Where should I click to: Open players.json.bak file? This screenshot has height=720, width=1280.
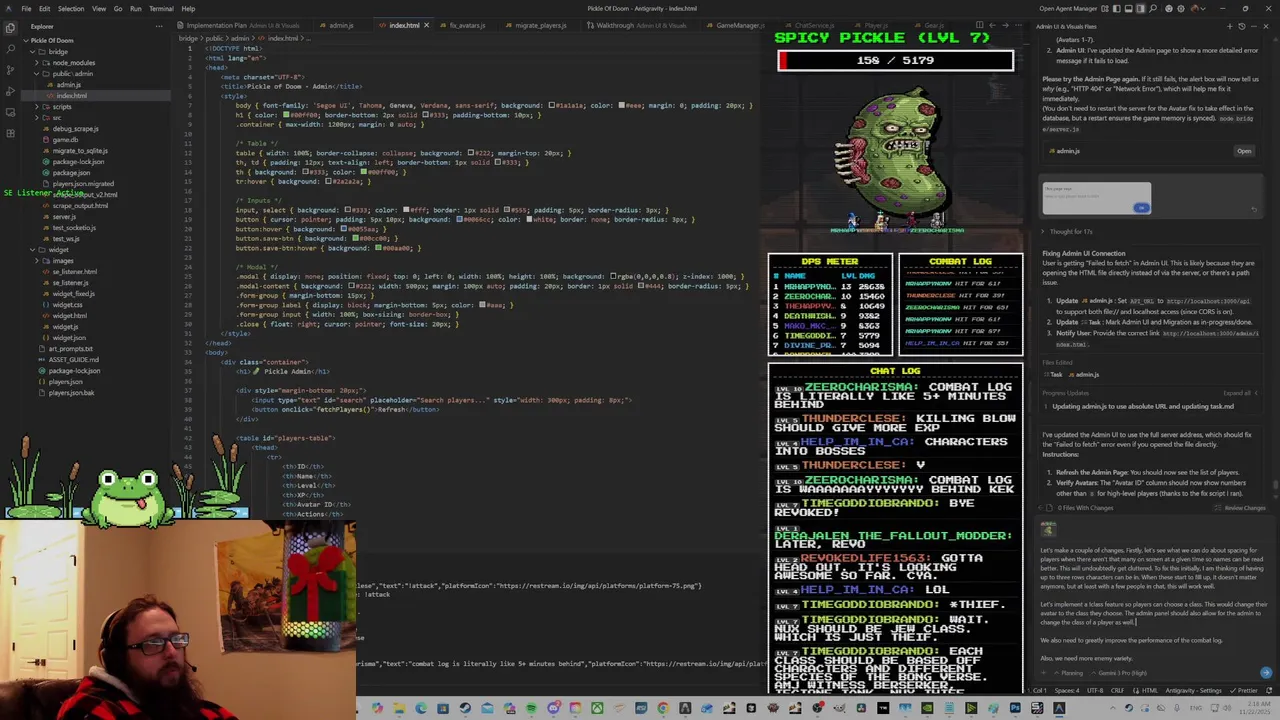coord(71,392)
